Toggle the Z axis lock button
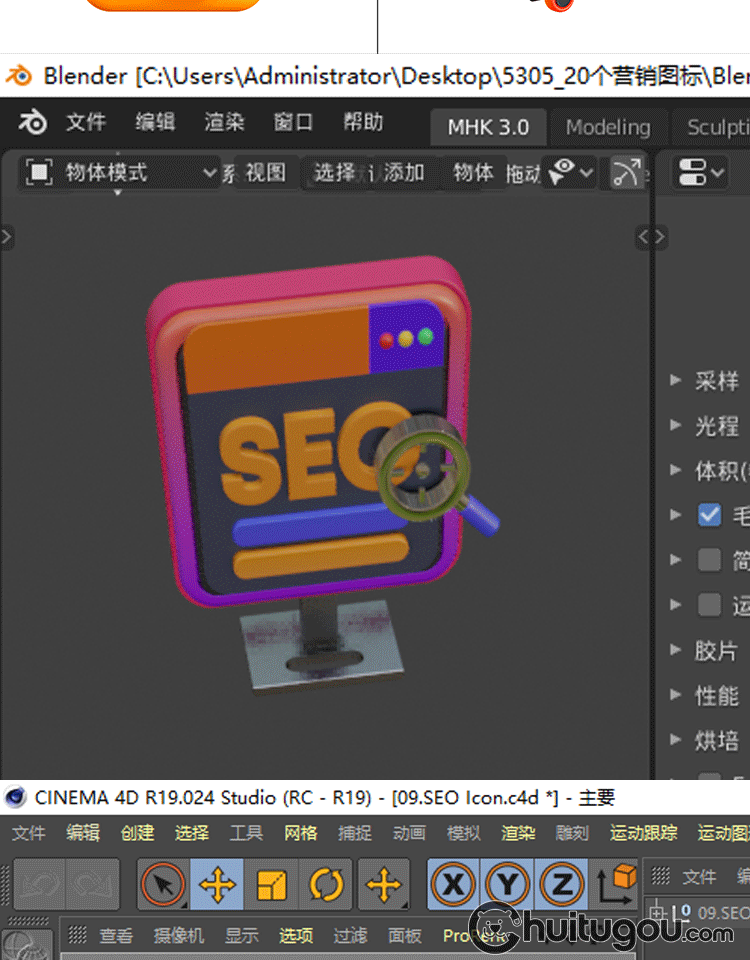Screen dimensions: 750x960 pyautogui.click(x=561, y=884)
